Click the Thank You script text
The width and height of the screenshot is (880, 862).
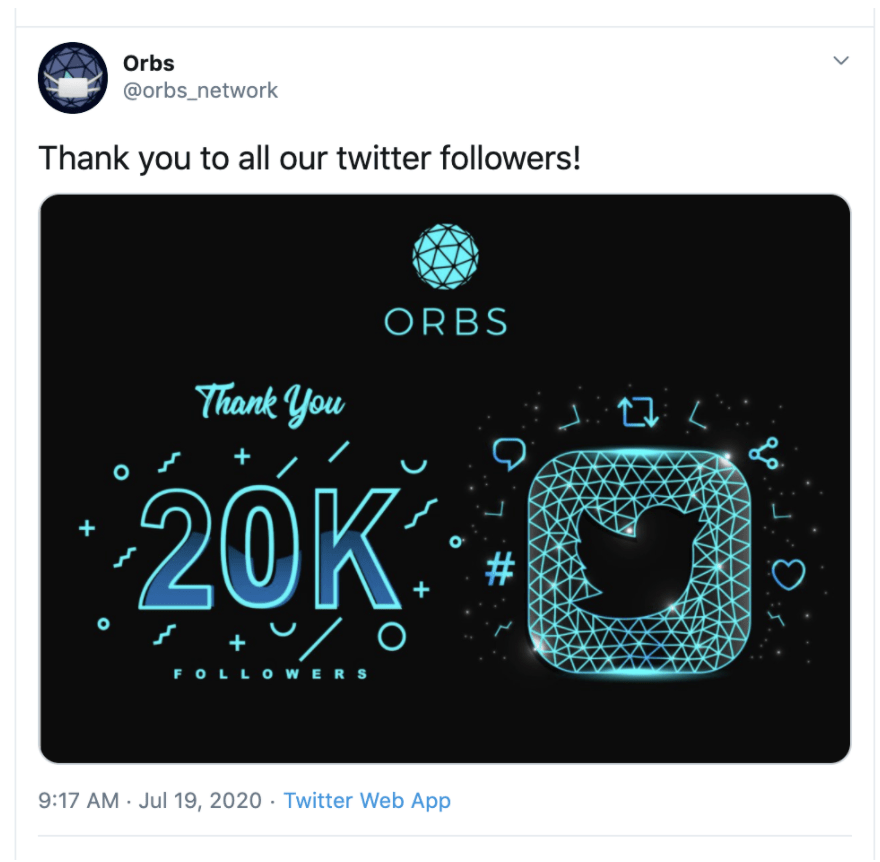point(270,404)
